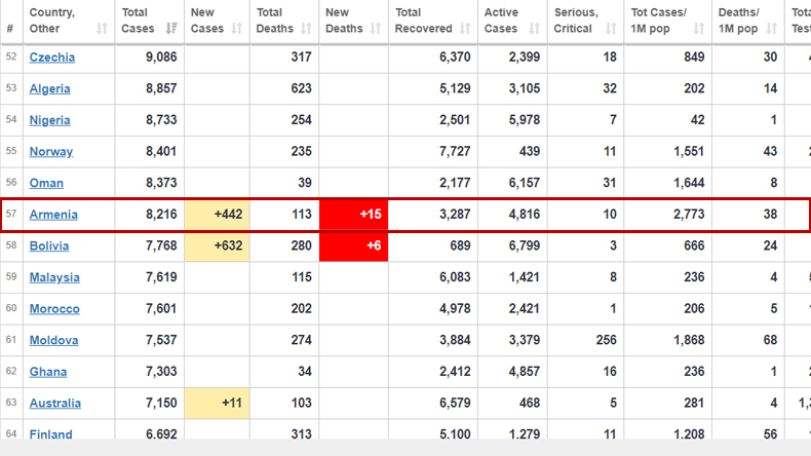The width and height of the screenshot is (811, 456).
Task: Open the Morocco country link
Action: click(x=54, y=309)
